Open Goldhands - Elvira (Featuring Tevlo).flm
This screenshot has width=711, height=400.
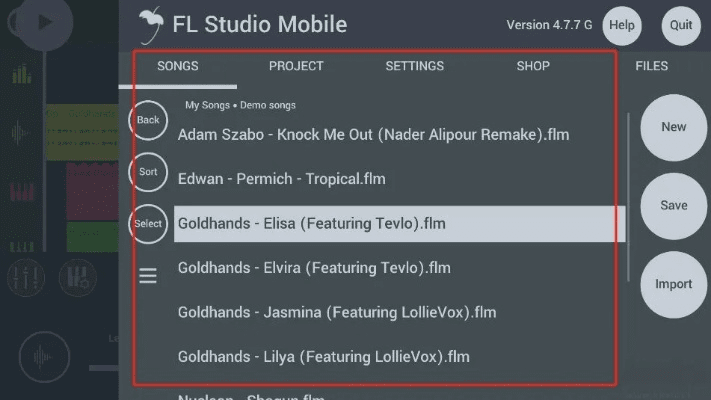click(x=314, y=268)
